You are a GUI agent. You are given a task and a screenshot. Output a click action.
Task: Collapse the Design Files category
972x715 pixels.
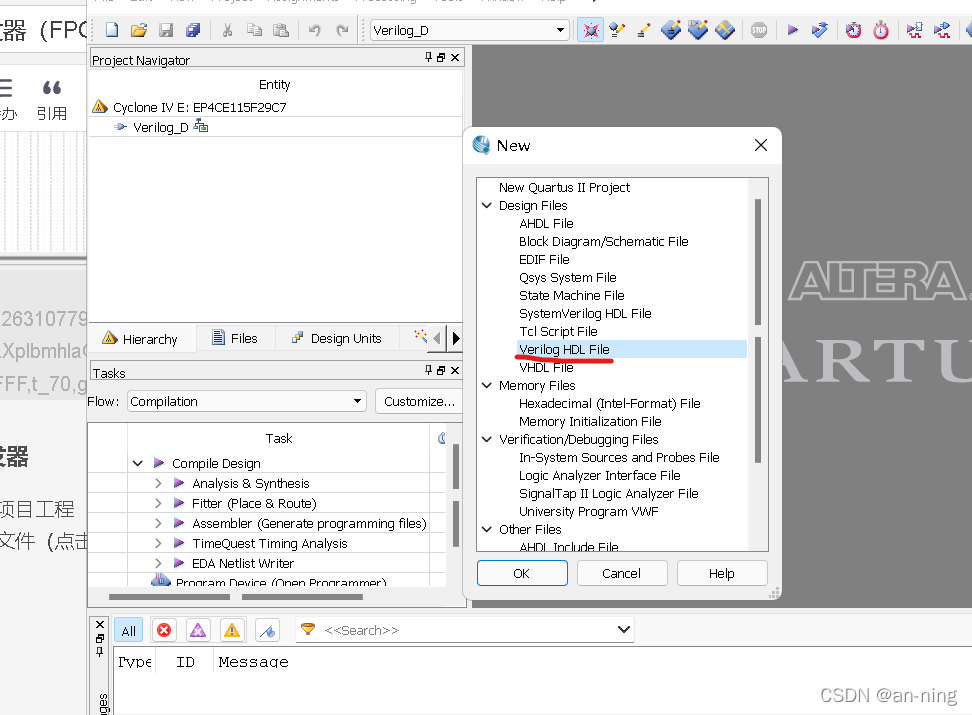tap(487, 205)
